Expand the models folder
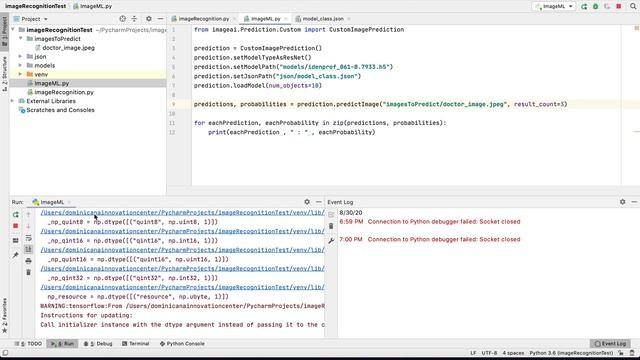 pos(20,65)
